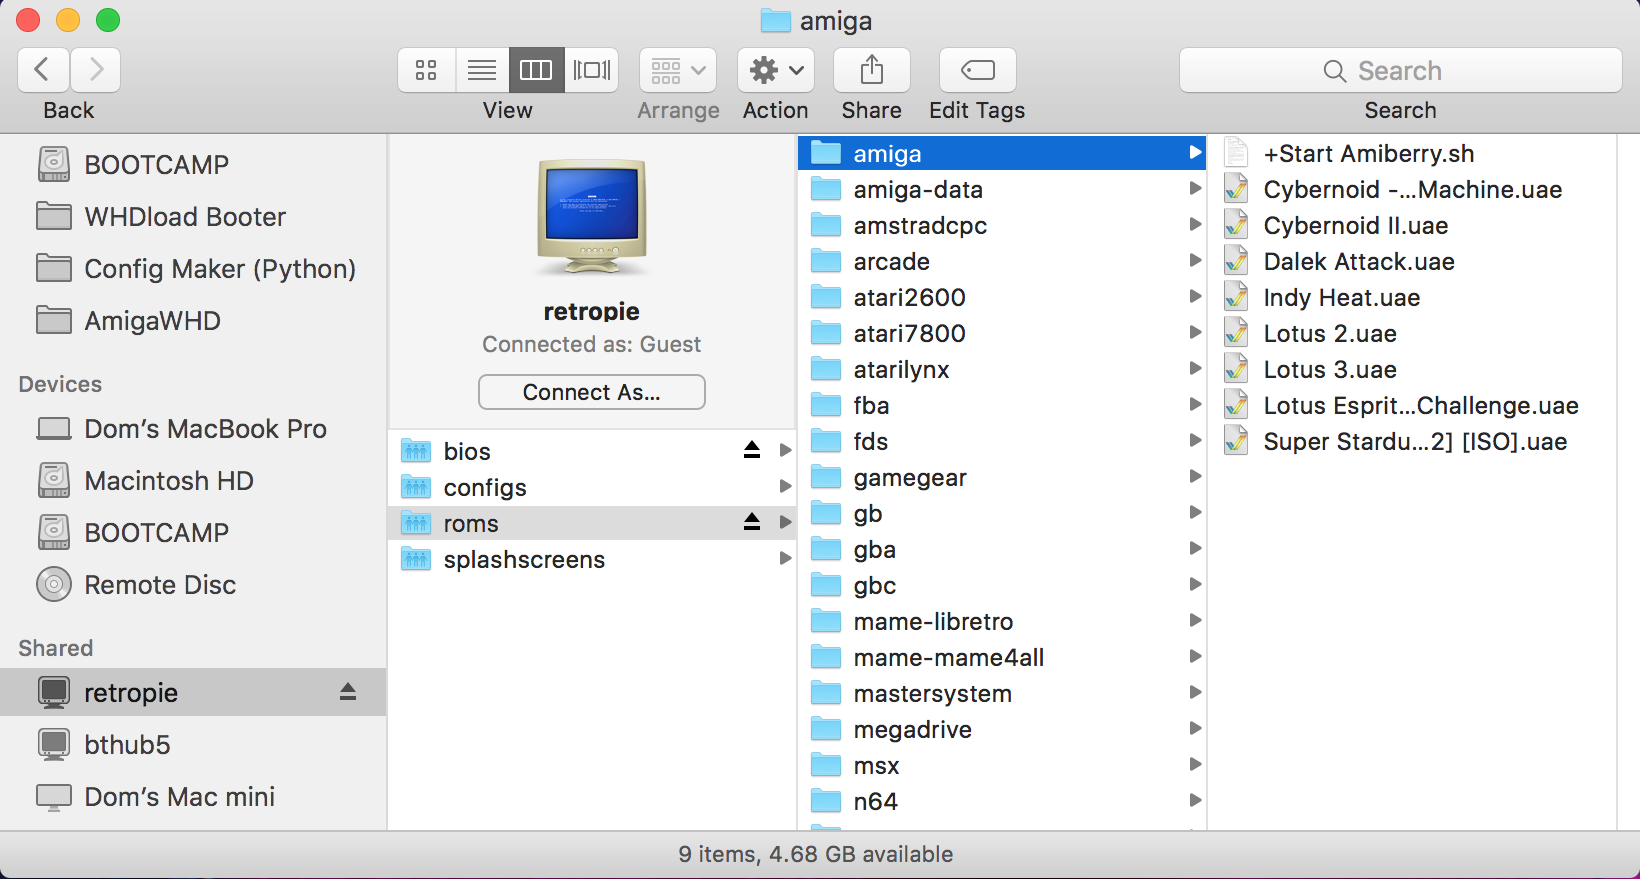
Task: Expand the mastersystem folder arrow
Action: coord(1195,693)
